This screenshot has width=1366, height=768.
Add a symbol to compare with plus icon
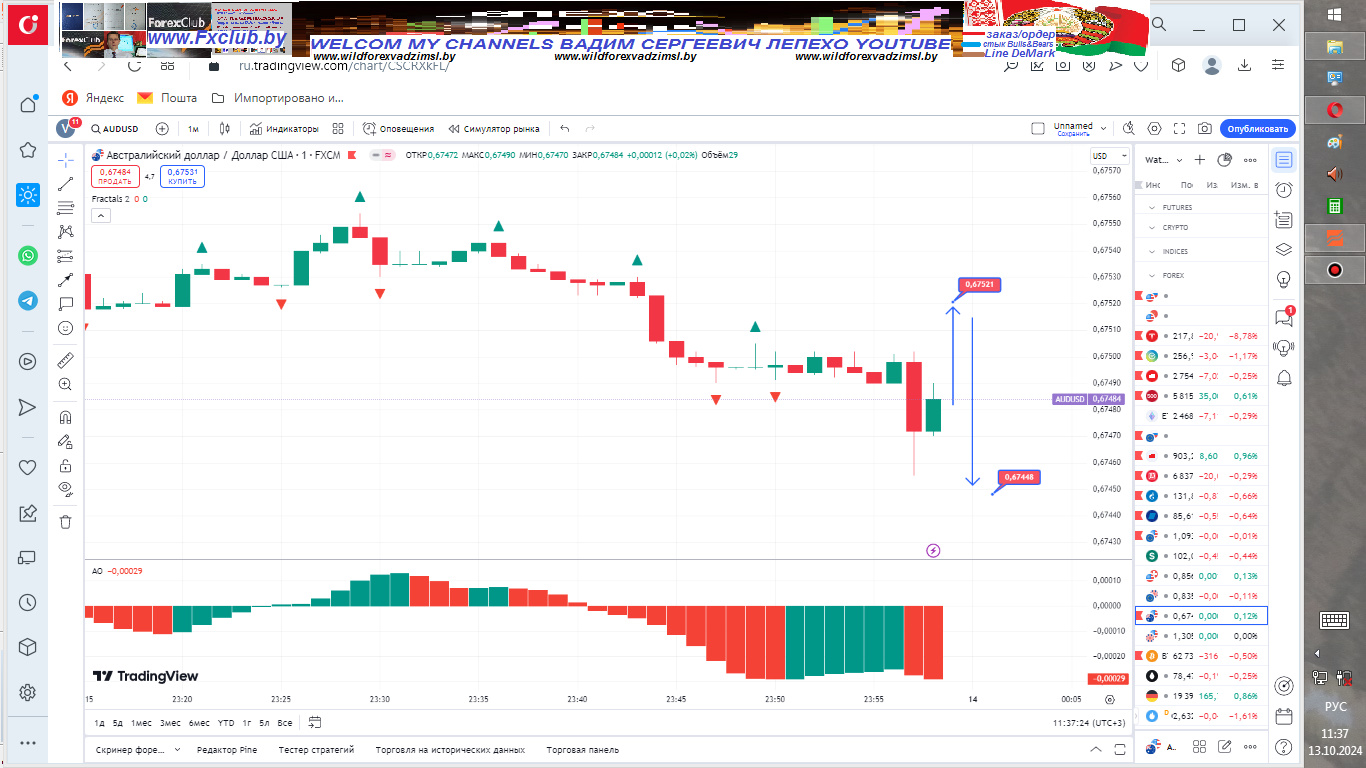click(162, 129)
